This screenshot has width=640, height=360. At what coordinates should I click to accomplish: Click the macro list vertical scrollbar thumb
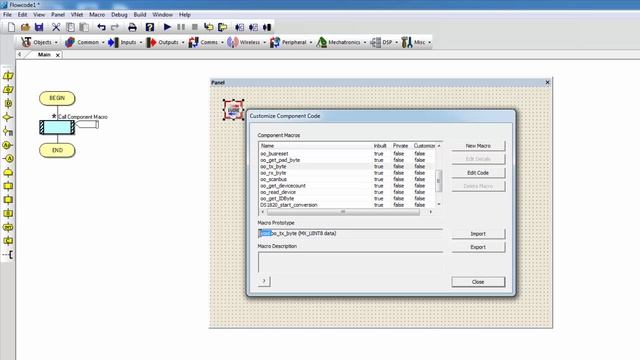[x=439, y=180]
